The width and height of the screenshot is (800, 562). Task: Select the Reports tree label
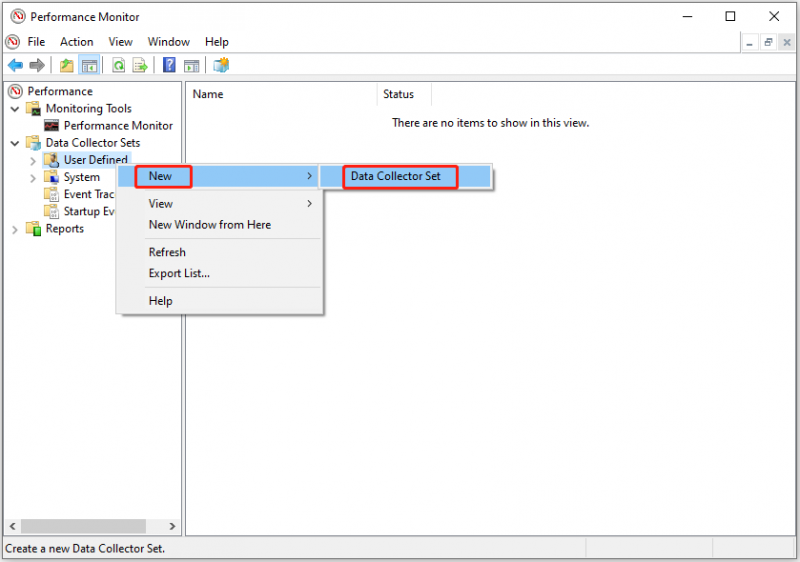(x=65, y=228)
